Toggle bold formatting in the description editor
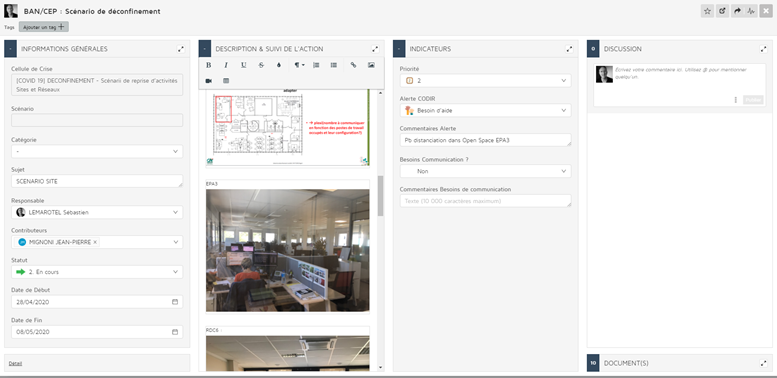Screen dimensions: 777x378 (209, 65)
